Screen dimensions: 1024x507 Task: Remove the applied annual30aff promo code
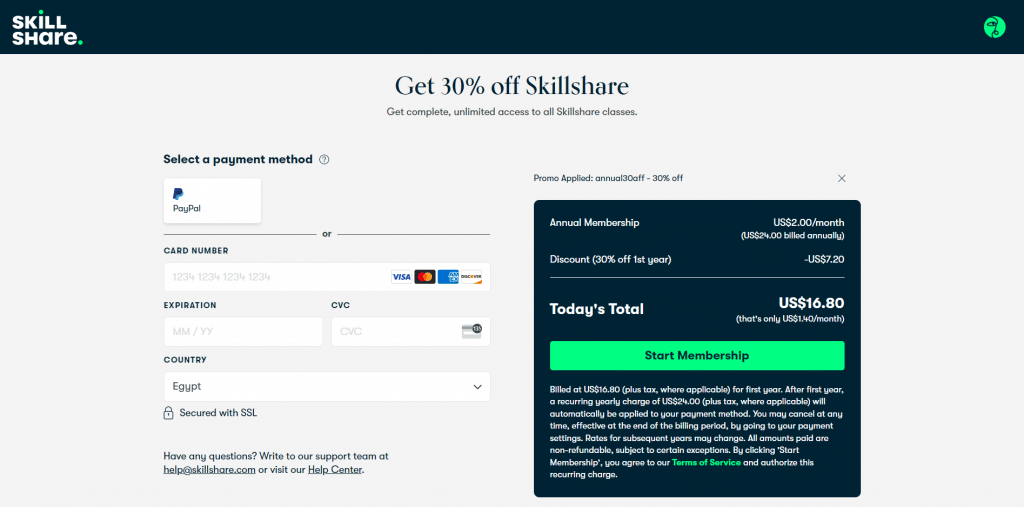842,178
